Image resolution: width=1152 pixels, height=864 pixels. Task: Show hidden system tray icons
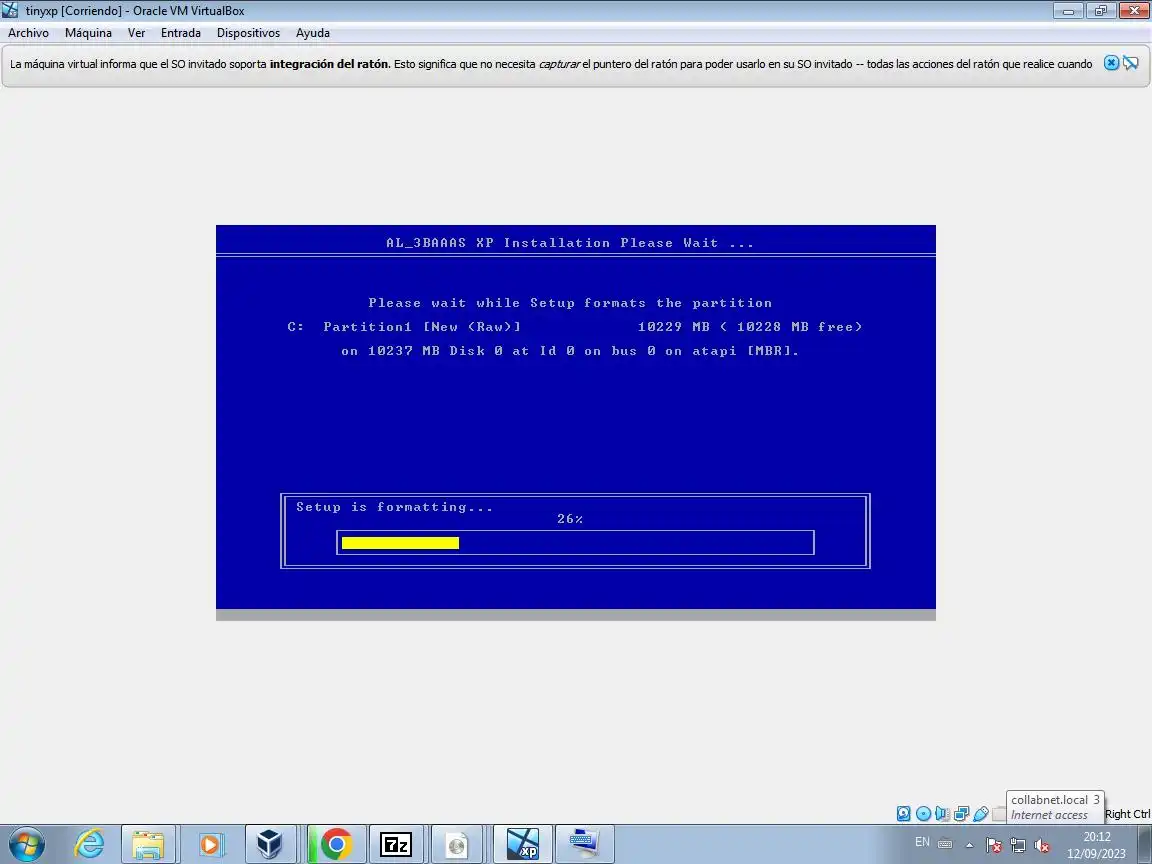tap(969, 845)
